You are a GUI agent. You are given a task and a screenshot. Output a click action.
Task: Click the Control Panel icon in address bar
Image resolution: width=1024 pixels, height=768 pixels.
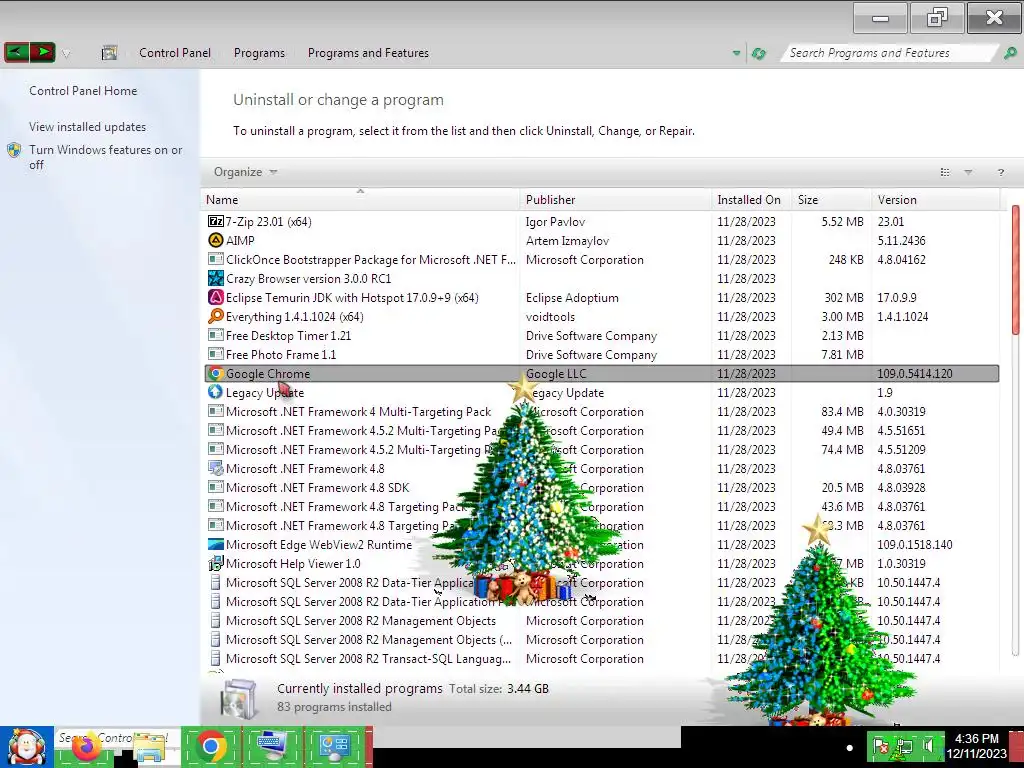pyautogui.click(x=109, y=53)
